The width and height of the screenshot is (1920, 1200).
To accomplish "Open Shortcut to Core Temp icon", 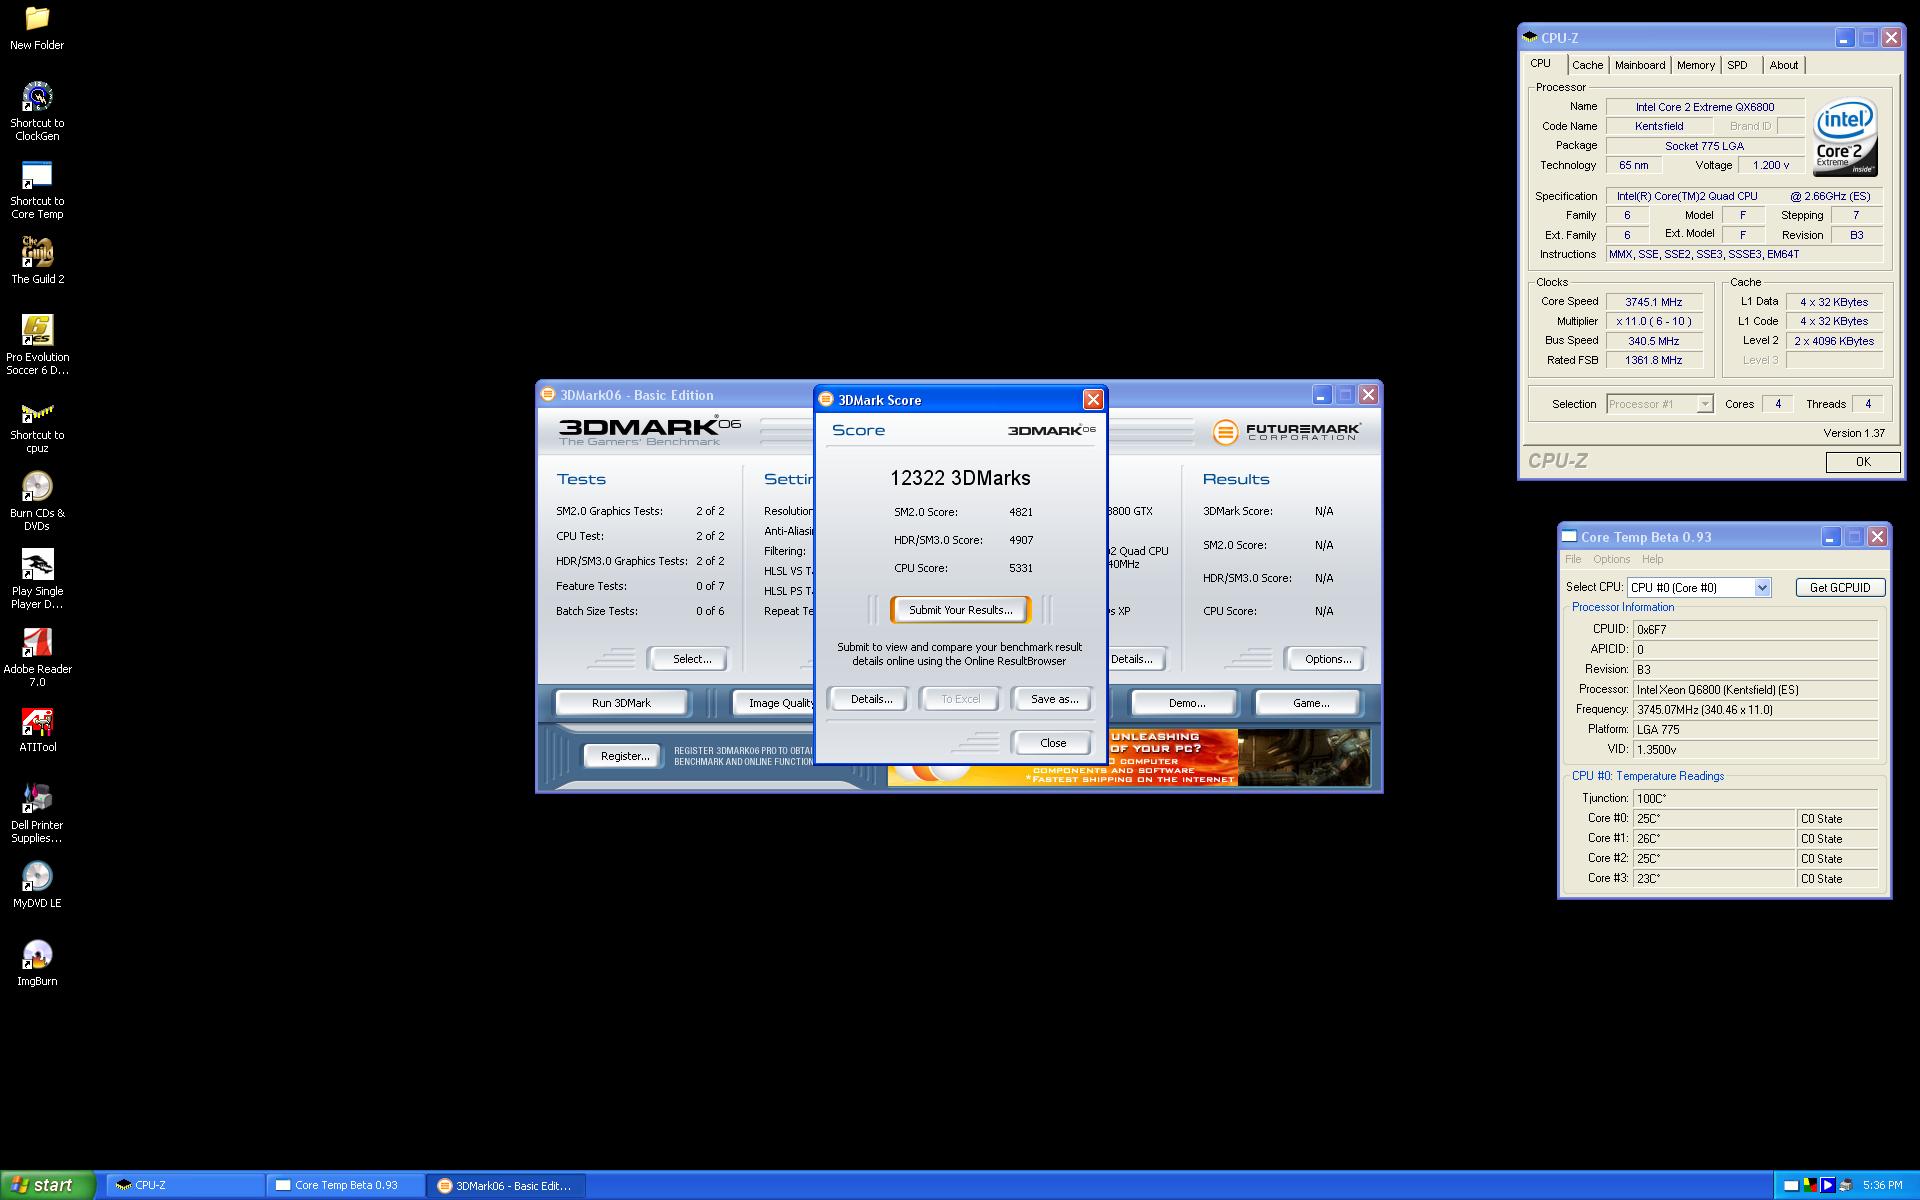I will pyautogui.click(x=37, y=189).
